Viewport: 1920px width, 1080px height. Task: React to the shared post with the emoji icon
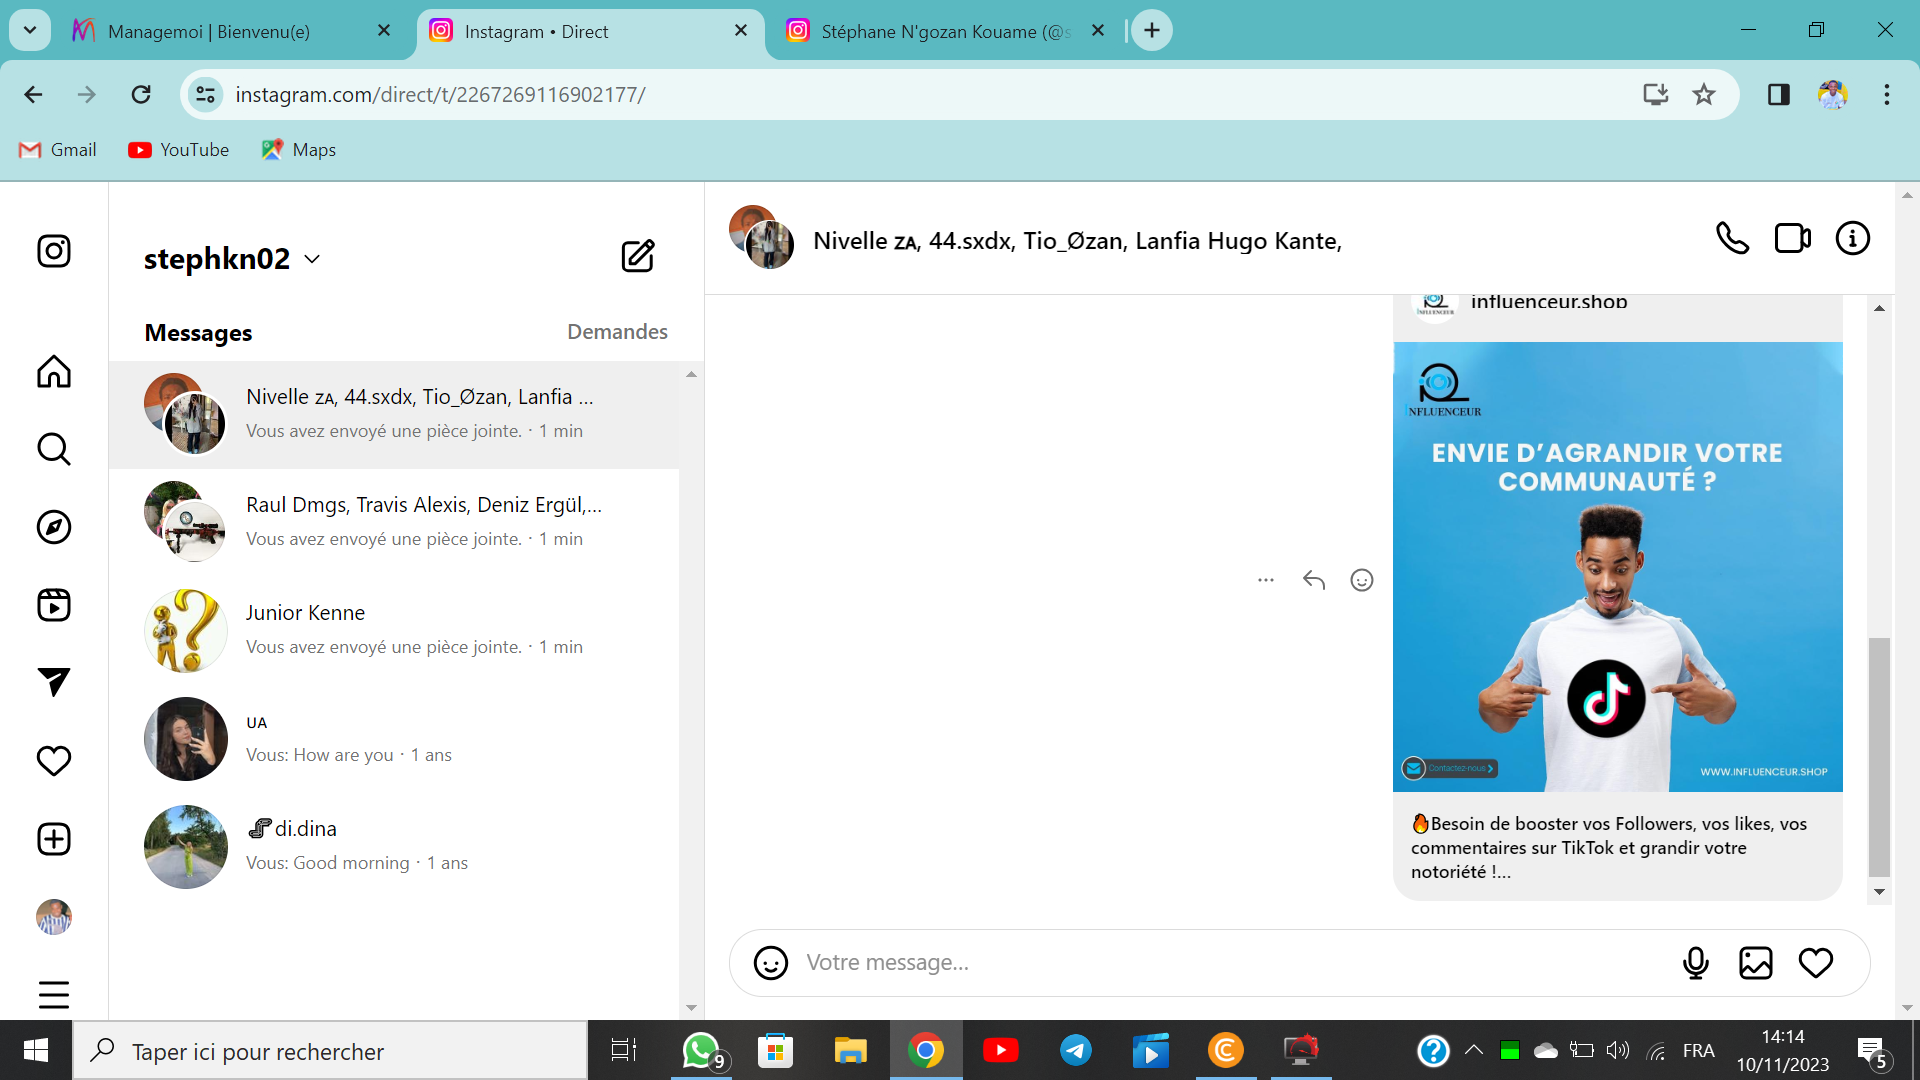click(1361, 580)
